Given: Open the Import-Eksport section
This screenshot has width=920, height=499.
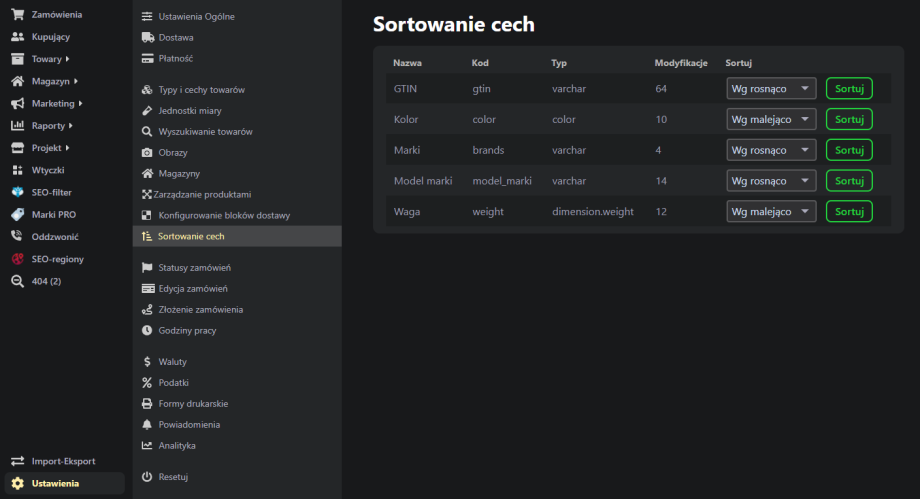Looking at the screenshot, I should 62,461.
